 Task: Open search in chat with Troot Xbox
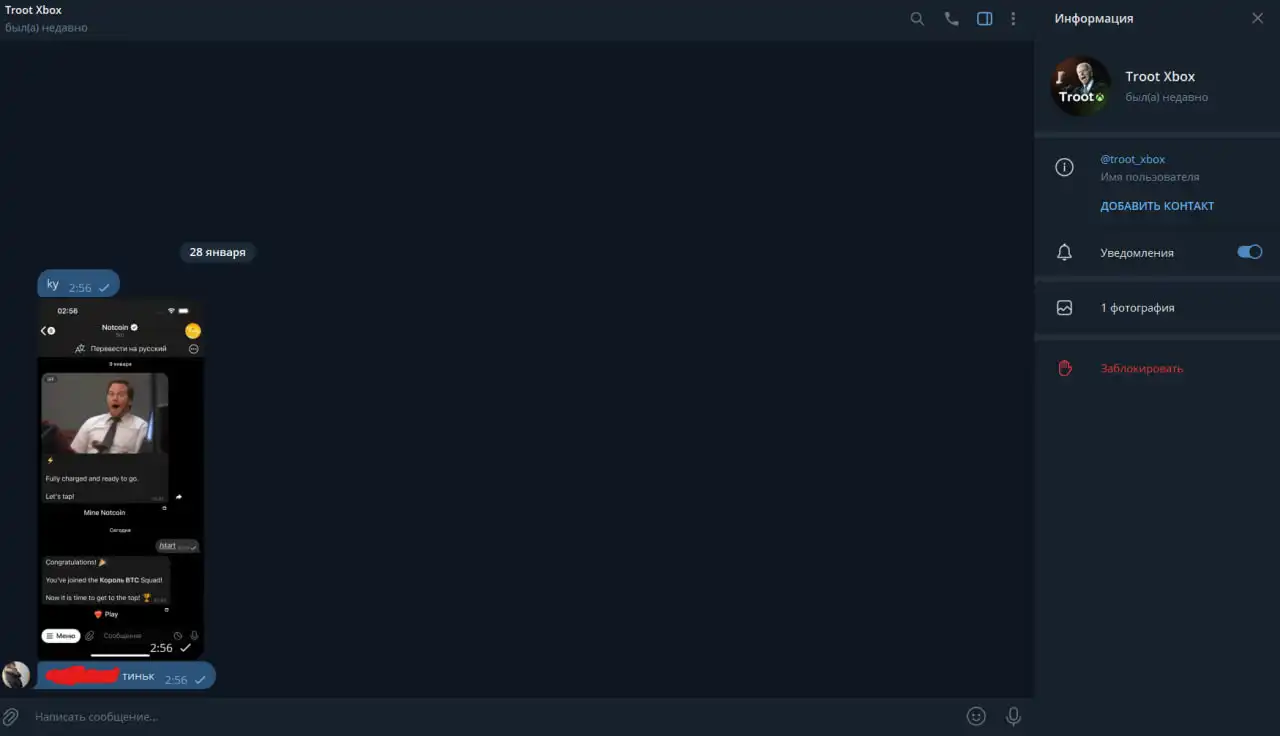point(917,19)
